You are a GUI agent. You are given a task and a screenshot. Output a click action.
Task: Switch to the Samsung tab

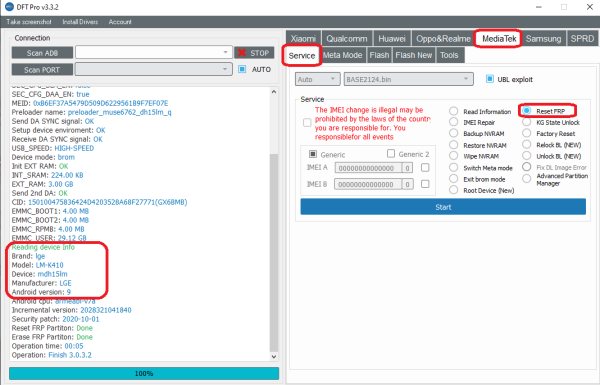point(543,39)
